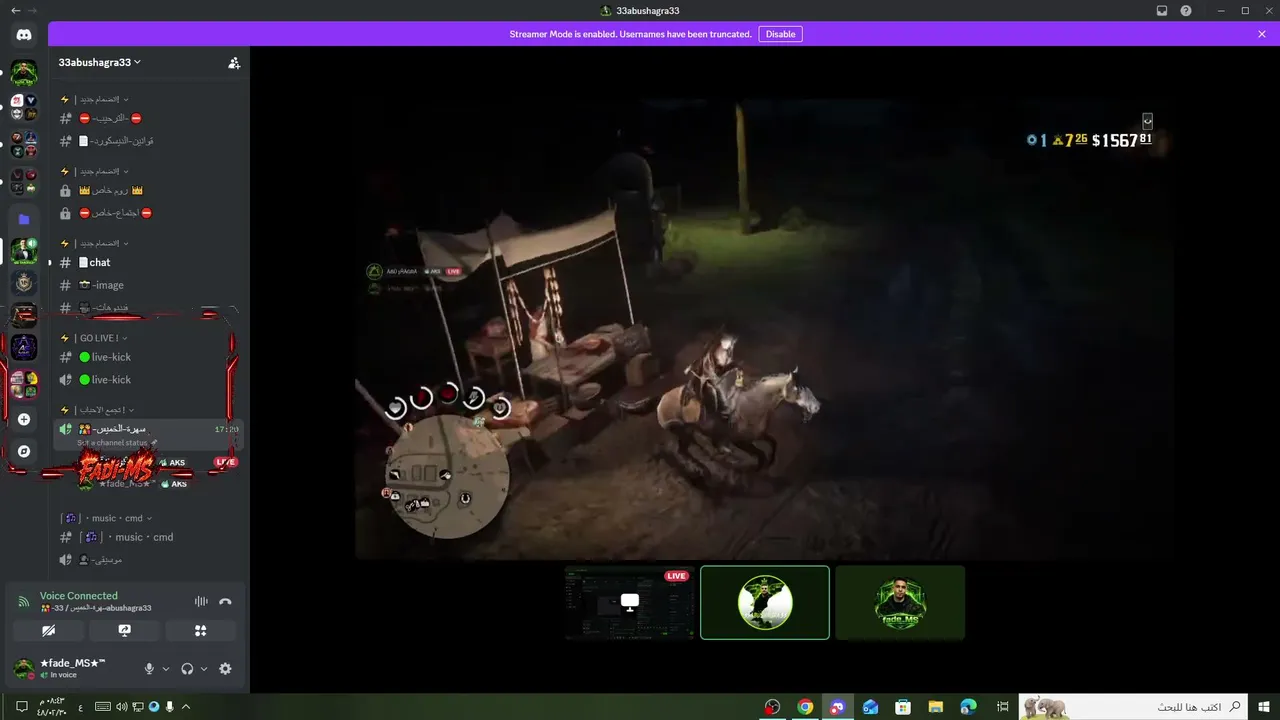The image size is (1280, 720).
Task: Select the live screen share thumbnail
Action: 630,602
